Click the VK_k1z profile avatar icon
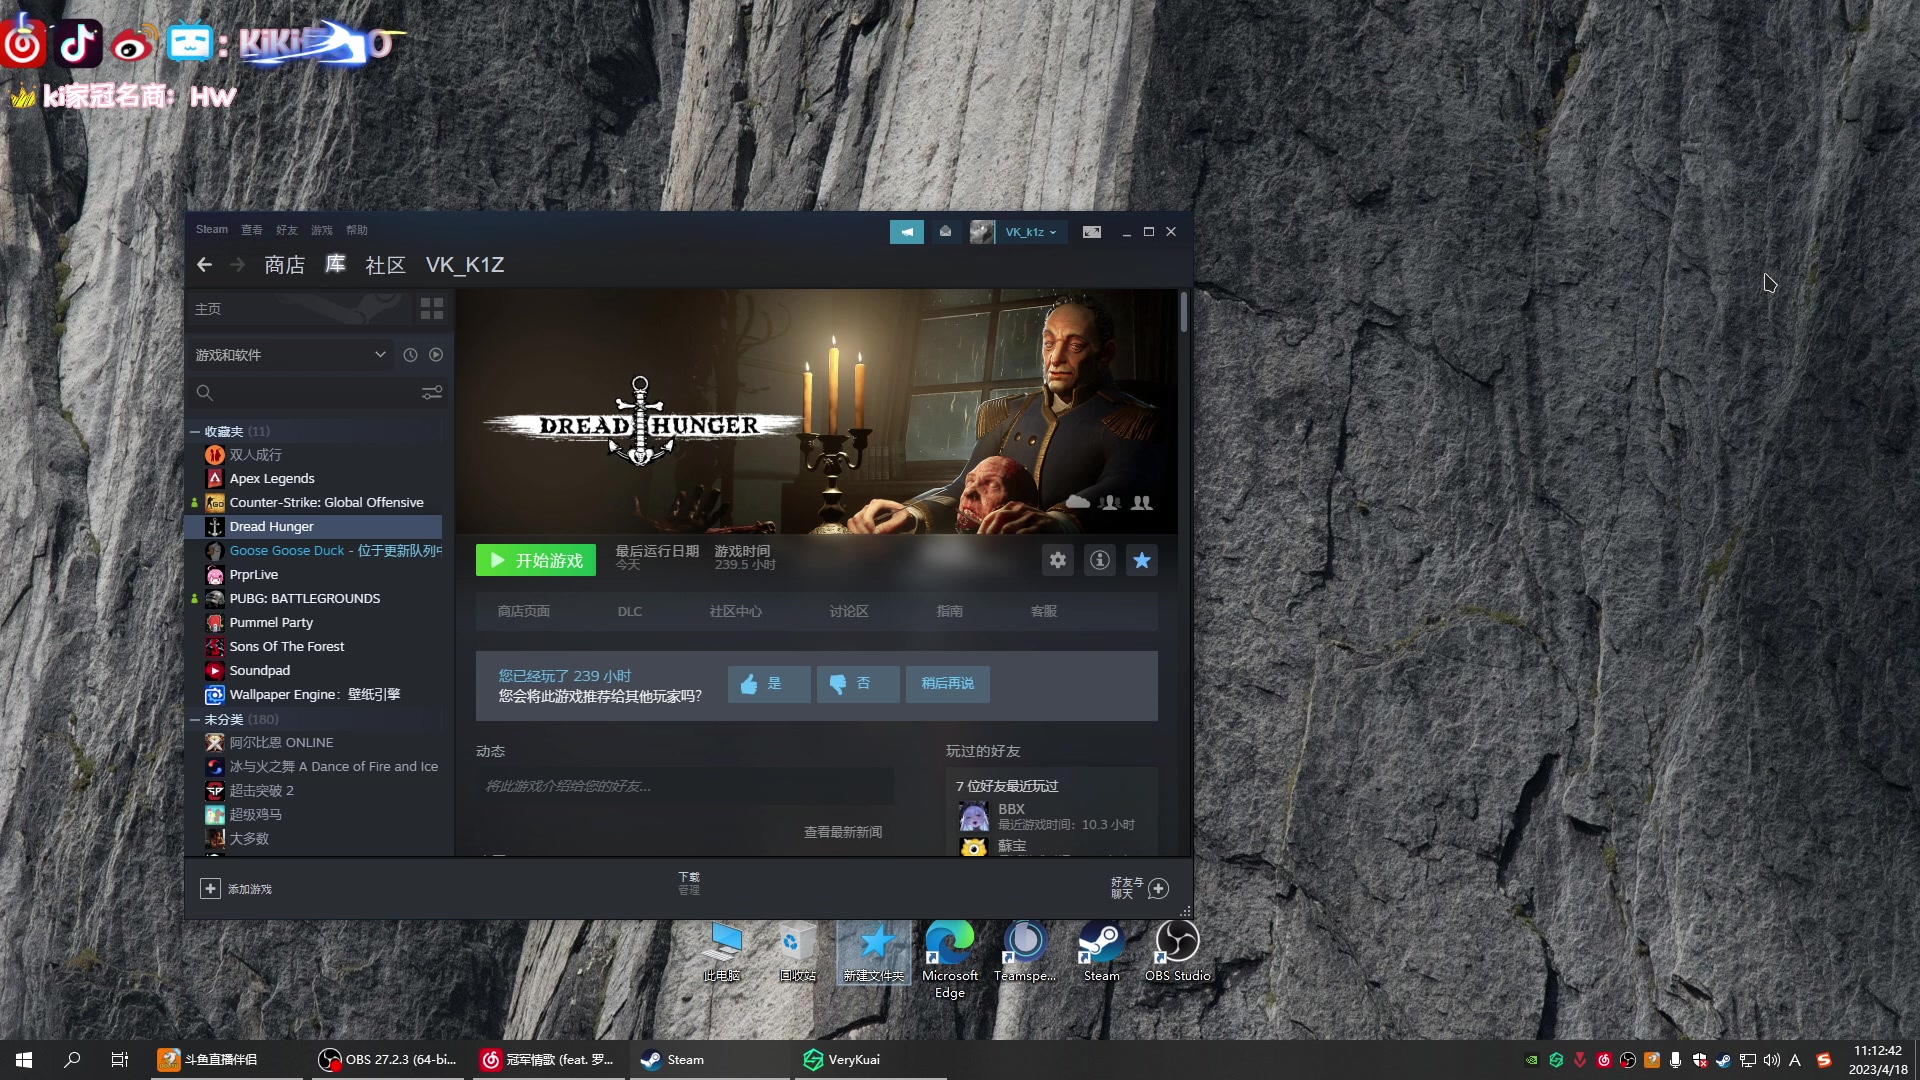This screenshot has width=1920, height=1080. tap(982, 232)
